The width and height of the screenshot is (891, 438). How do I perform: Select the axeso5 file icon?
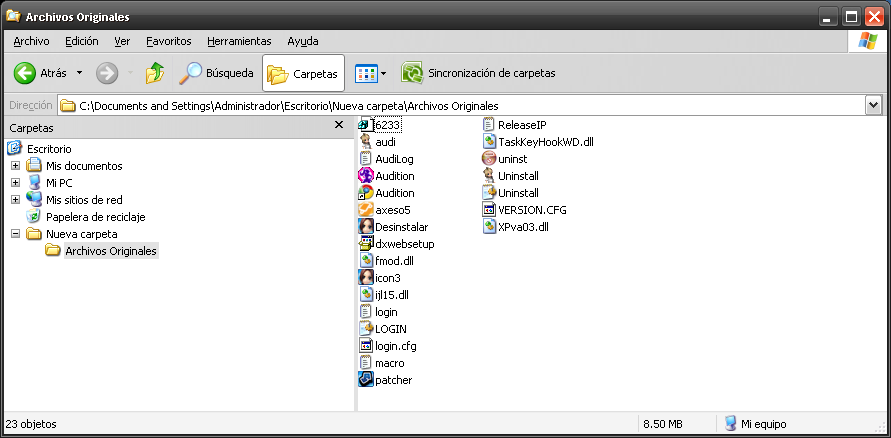pos(365,210)
